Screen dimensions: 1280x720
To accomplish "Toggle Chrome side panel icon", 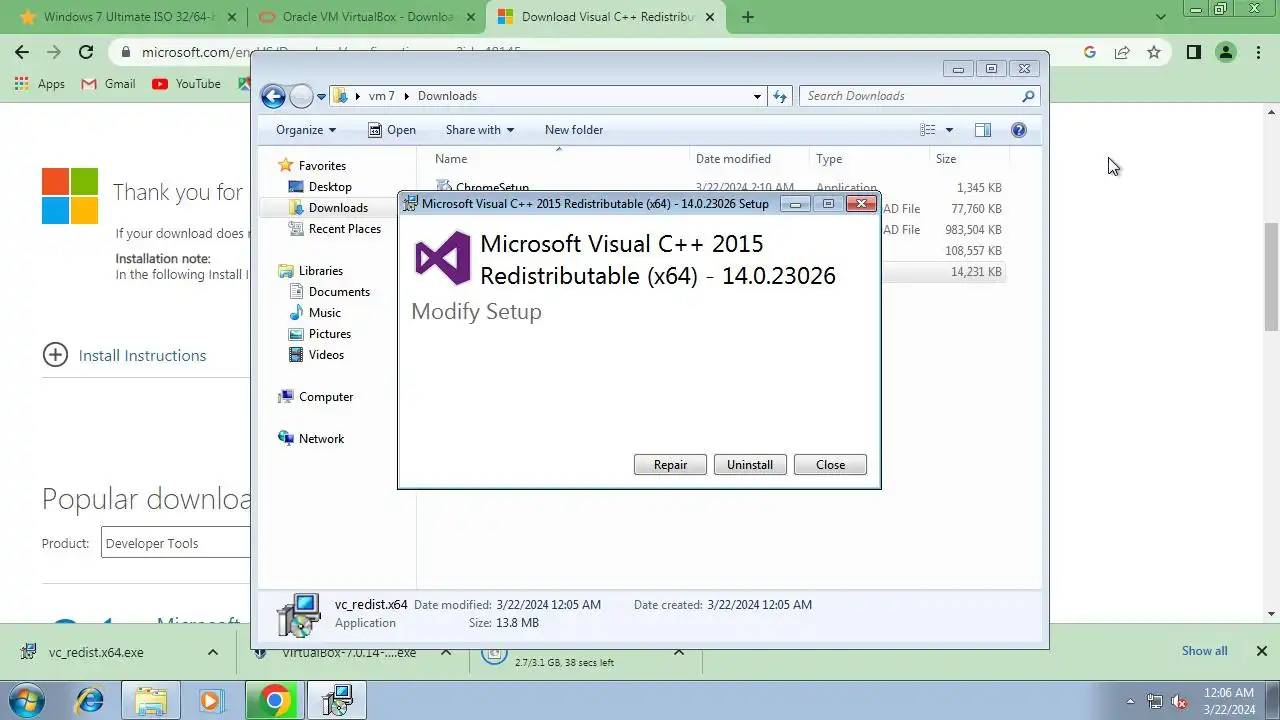I will [x=1193, y=53].
